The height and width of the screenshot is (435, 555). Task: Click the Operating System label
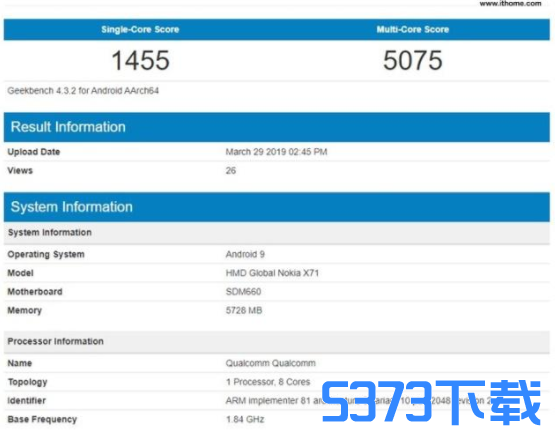[x=46, y=254]
